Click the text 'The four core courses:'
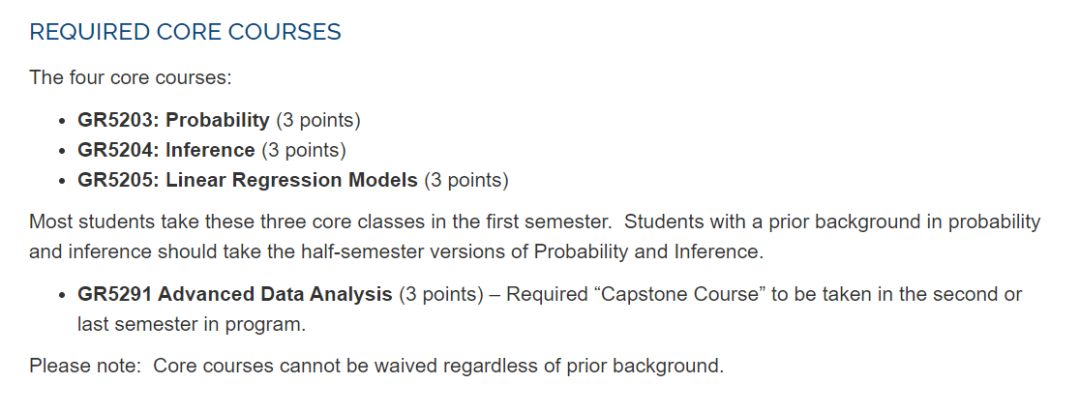Image resolution: width=1080 pixels, height=393 pixels. (131, 77)
